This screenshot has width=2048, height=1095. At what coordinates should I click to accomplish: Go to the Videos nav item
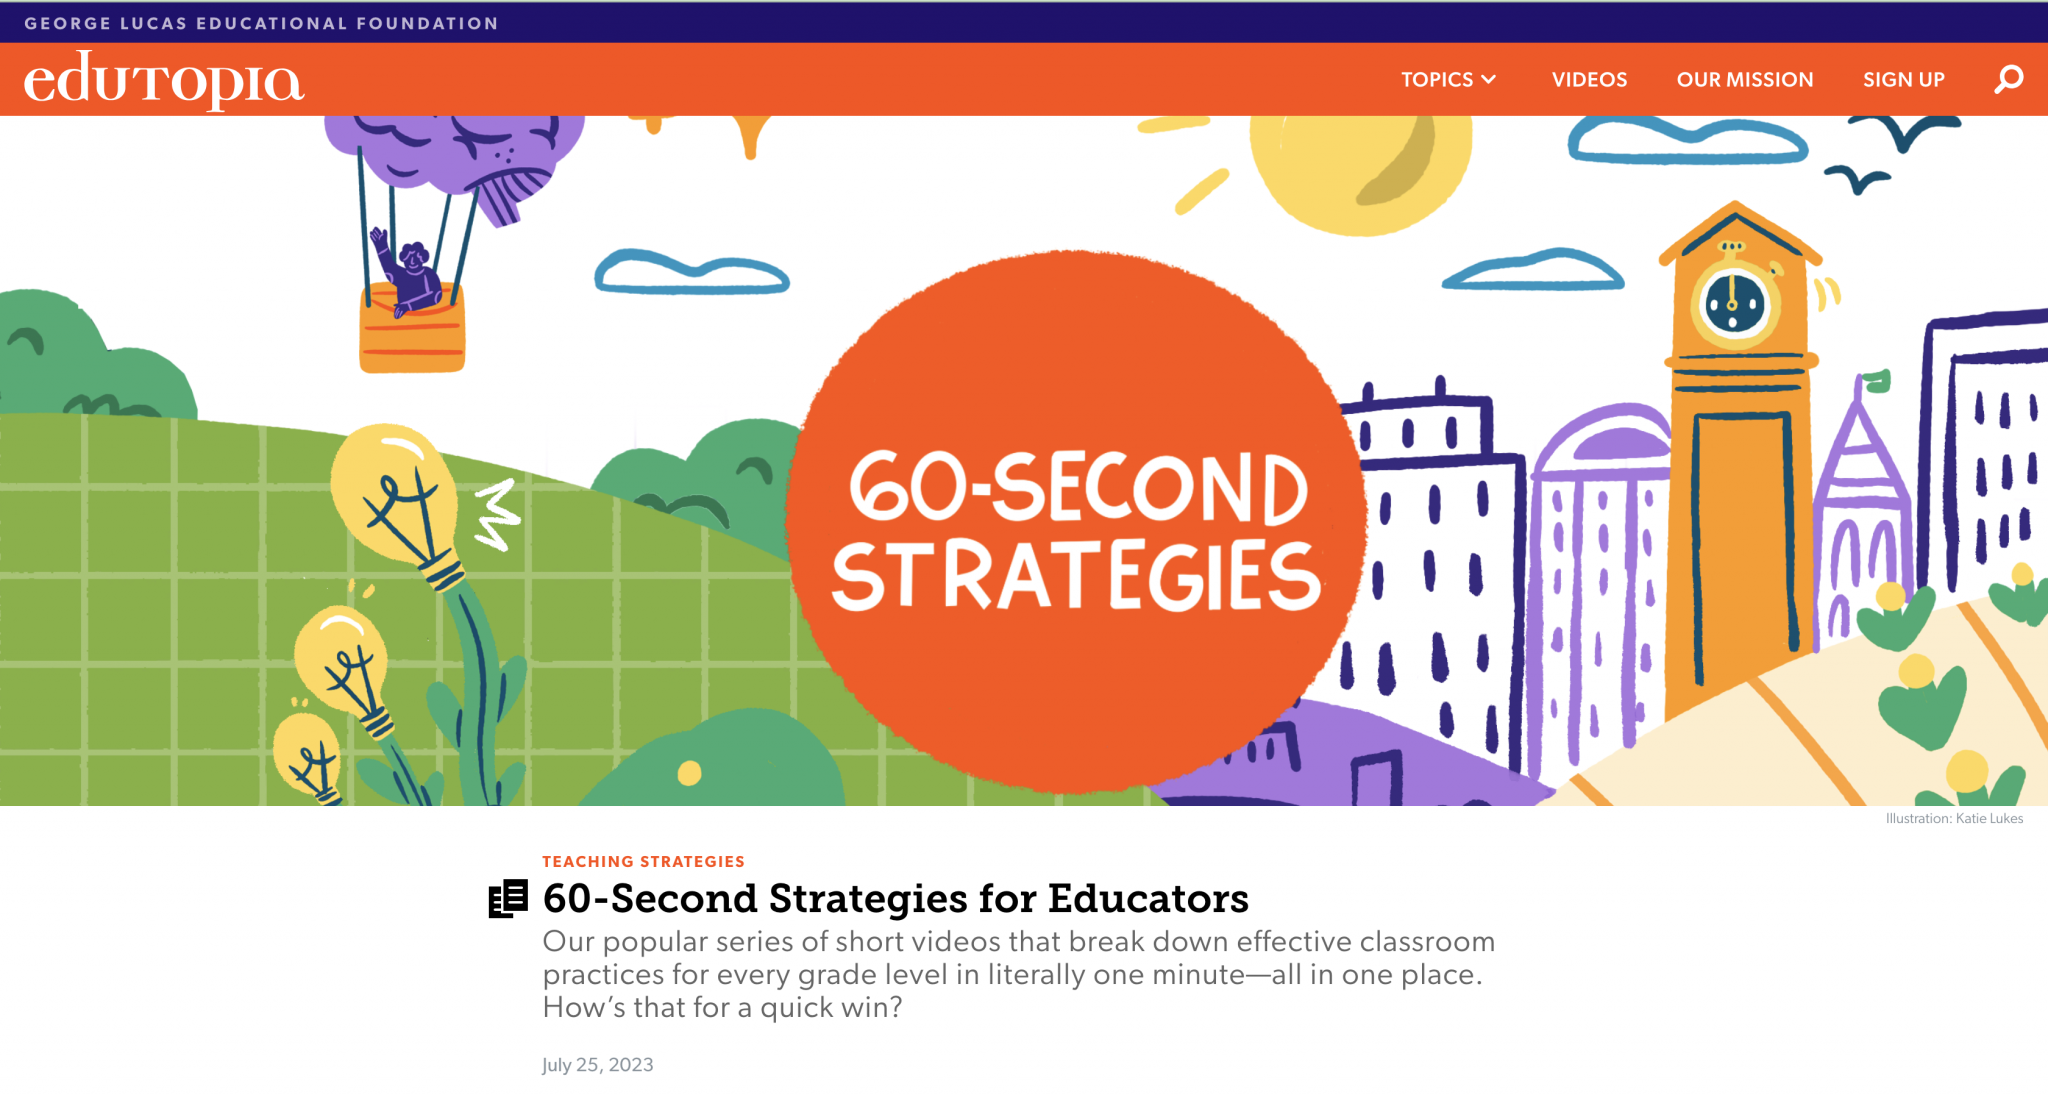pos(1589,80)
